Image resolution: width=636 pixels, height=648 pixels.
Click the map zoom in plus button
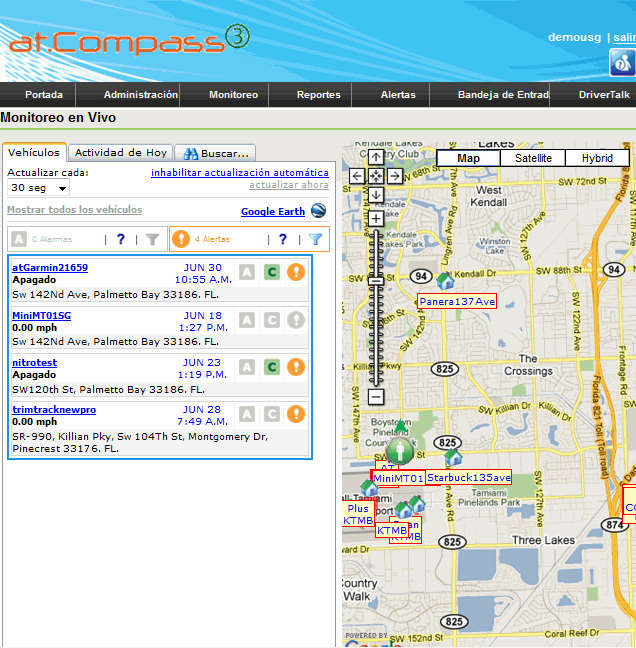(x=375, y=218)
